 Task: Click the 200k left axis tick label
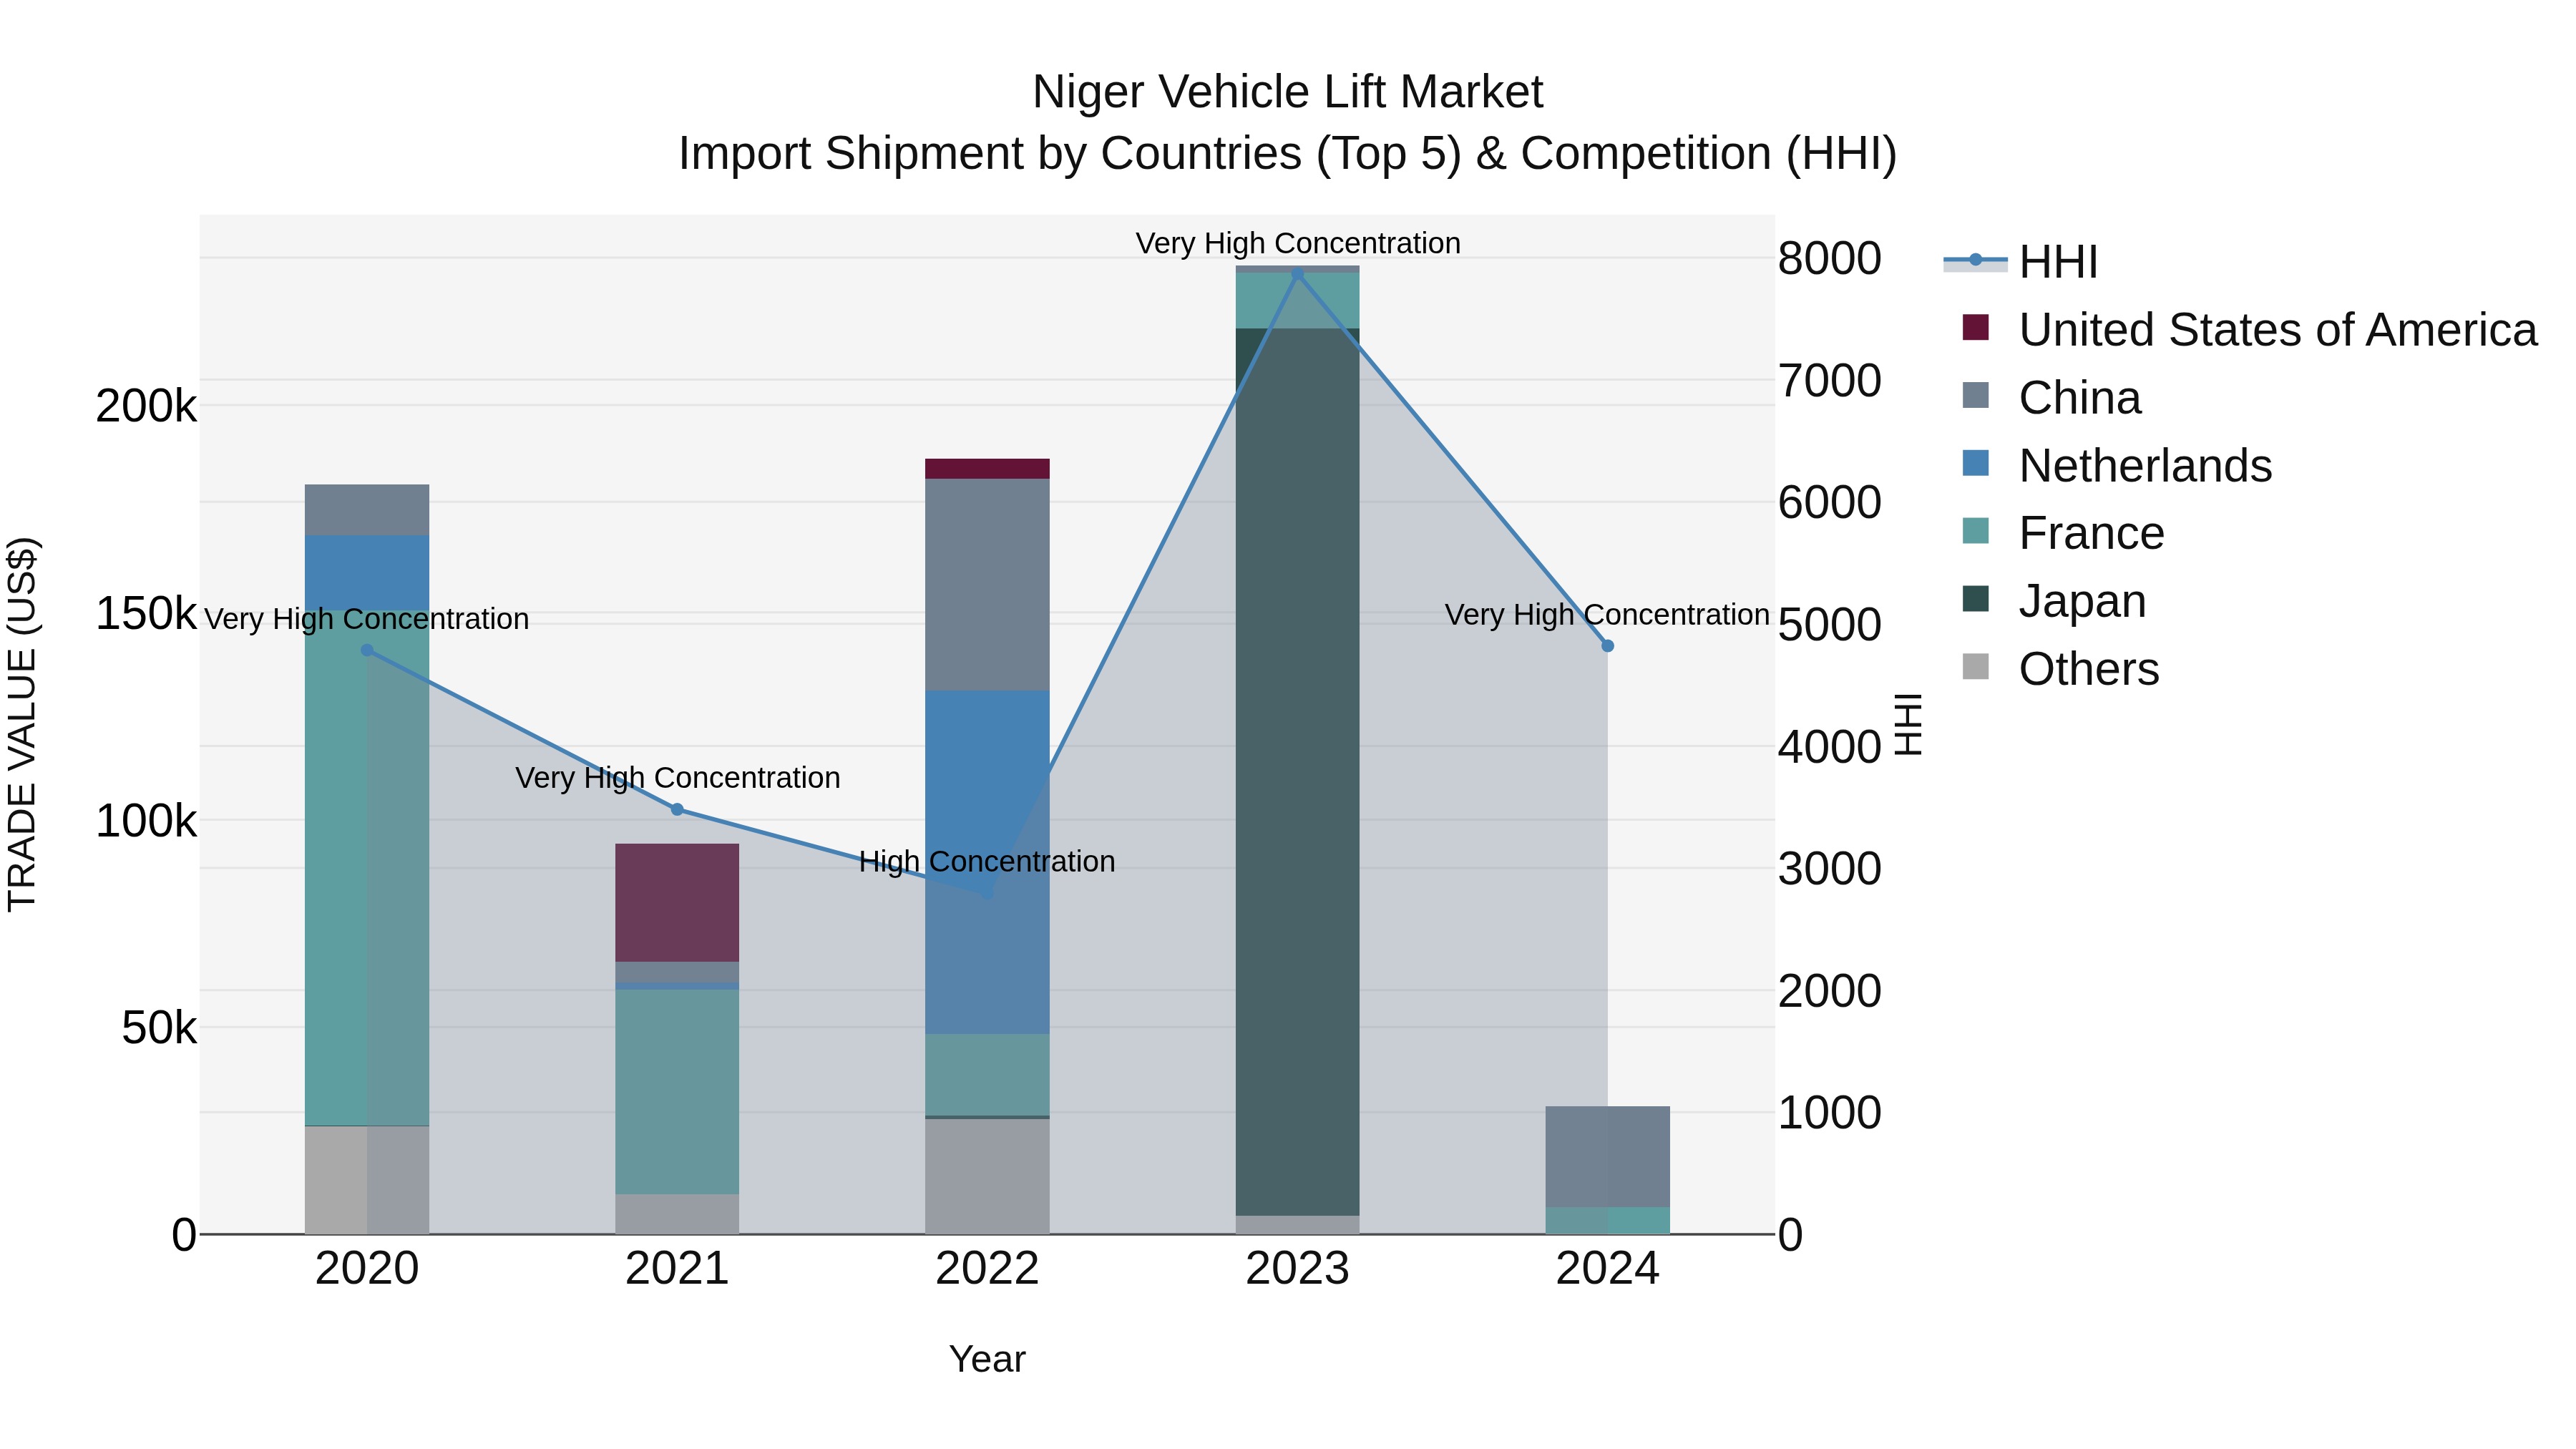tap(146, 406)
